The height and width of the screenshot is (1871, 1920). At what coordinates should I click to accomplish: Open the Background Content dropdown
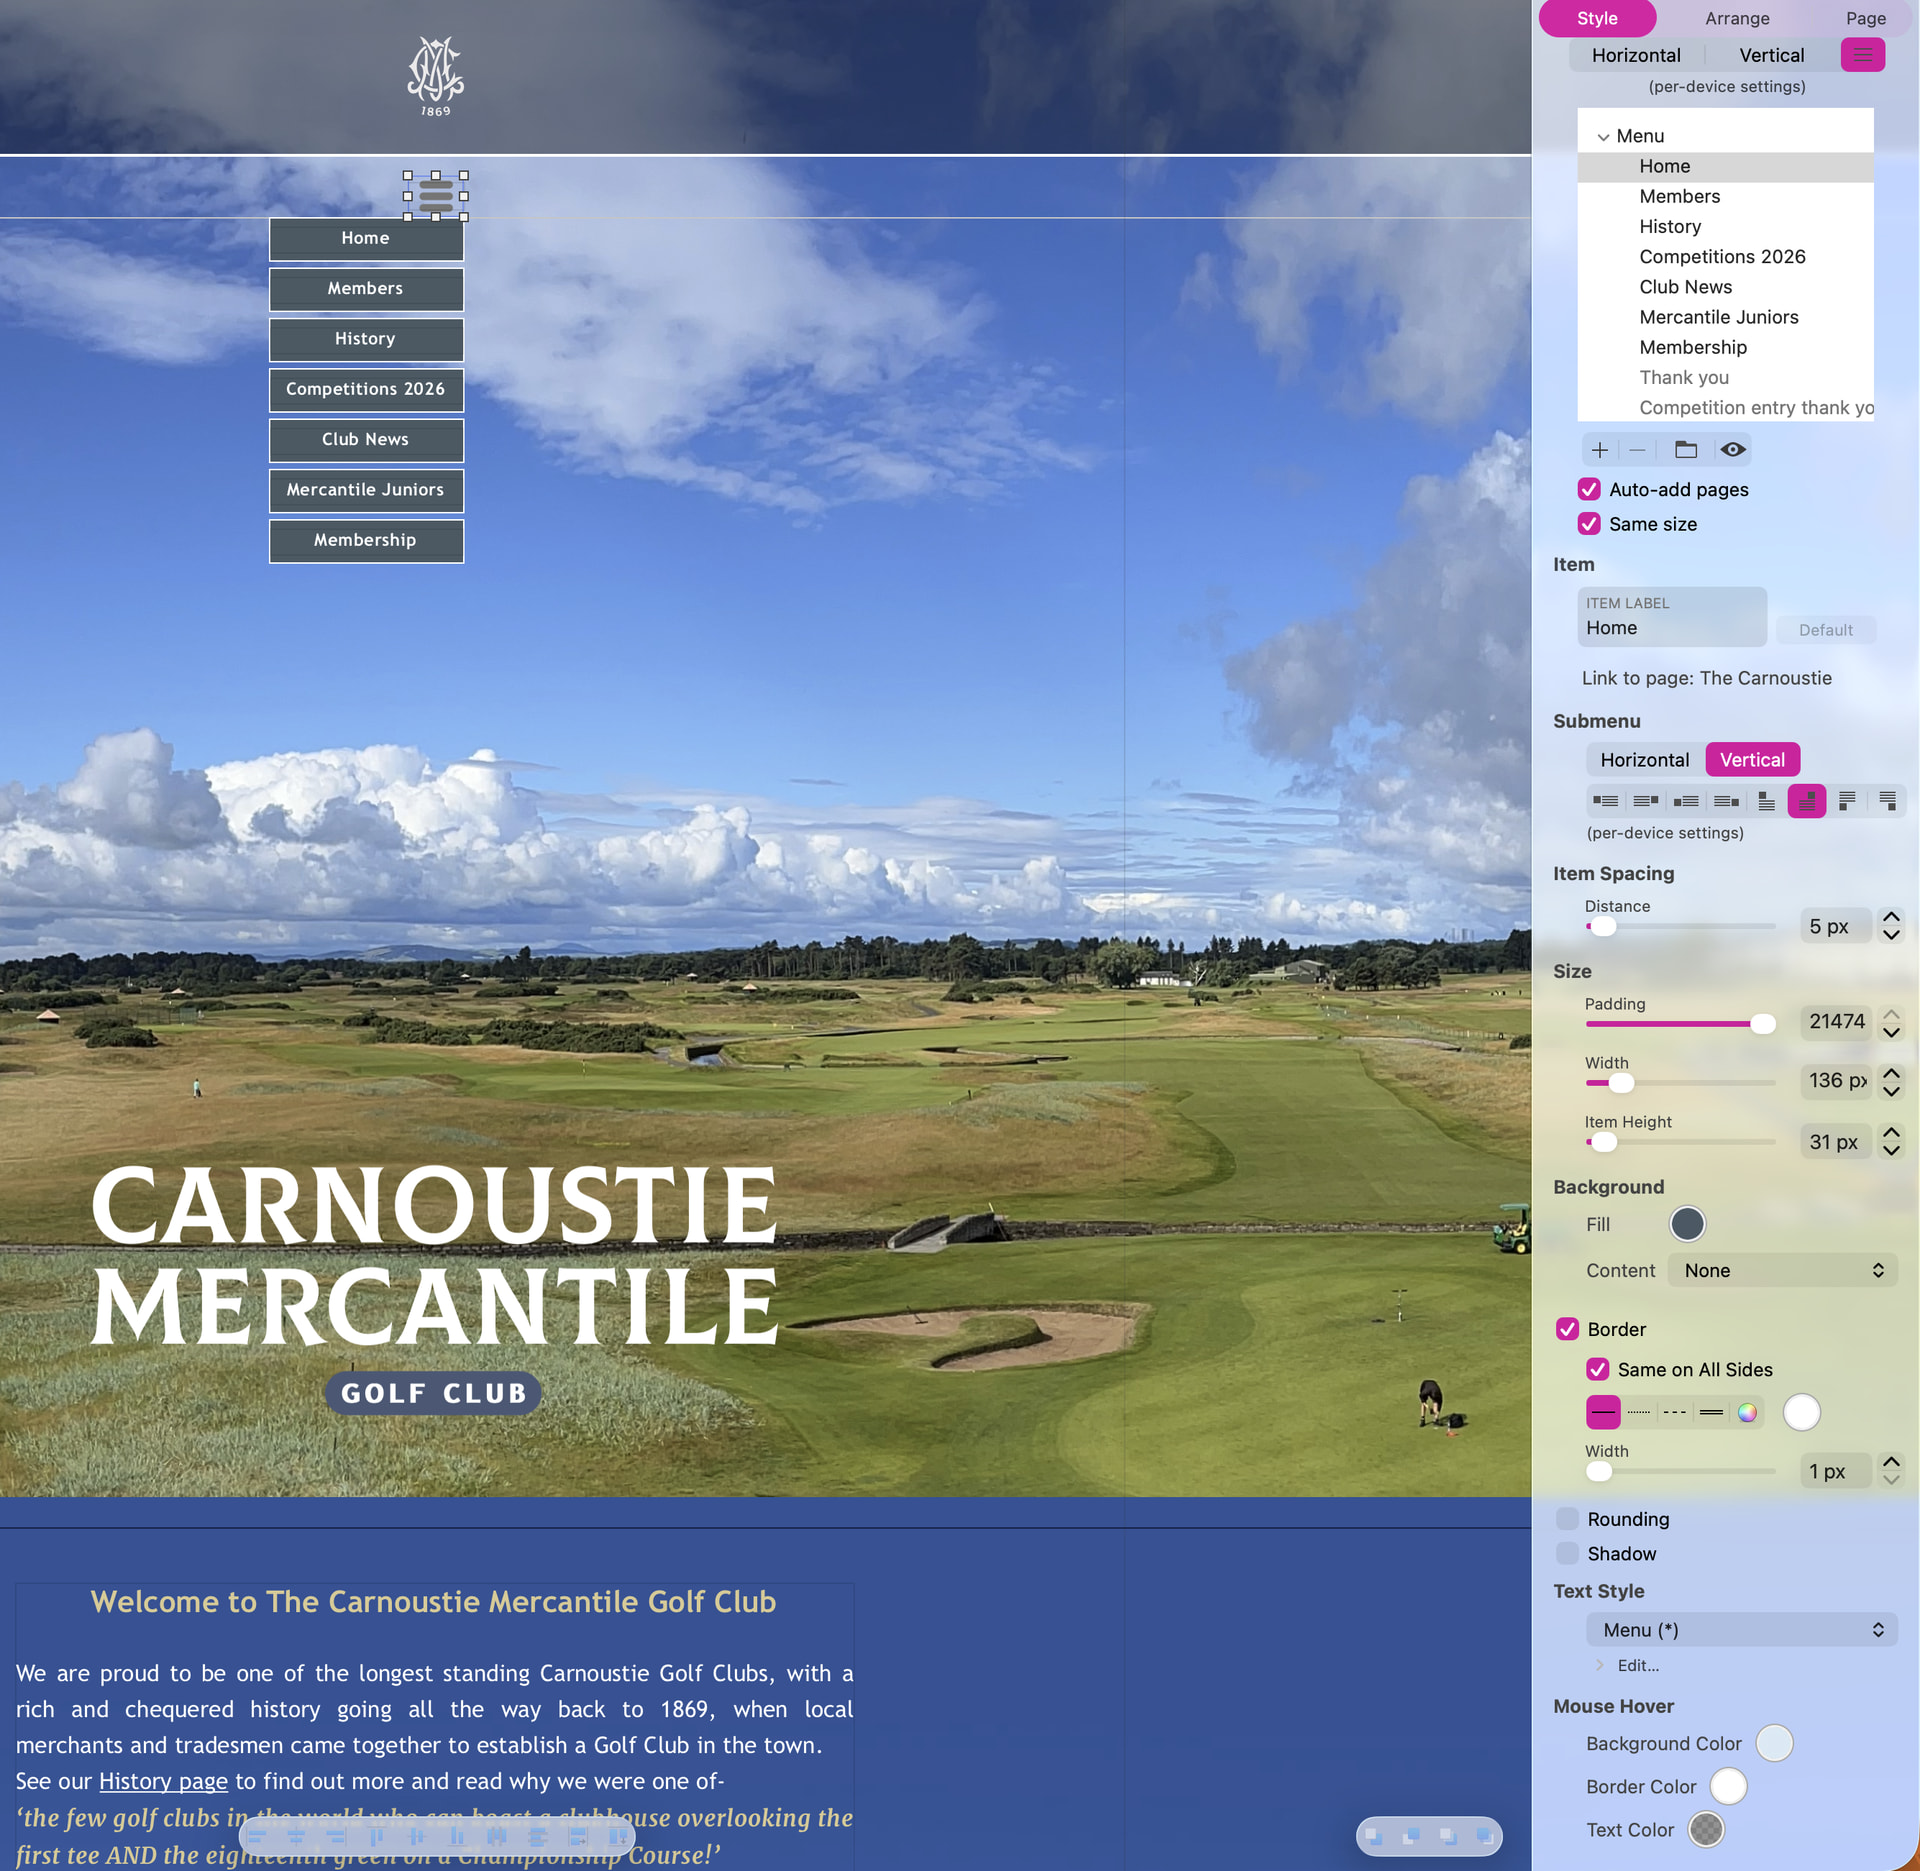[x=1783, y=1271]
